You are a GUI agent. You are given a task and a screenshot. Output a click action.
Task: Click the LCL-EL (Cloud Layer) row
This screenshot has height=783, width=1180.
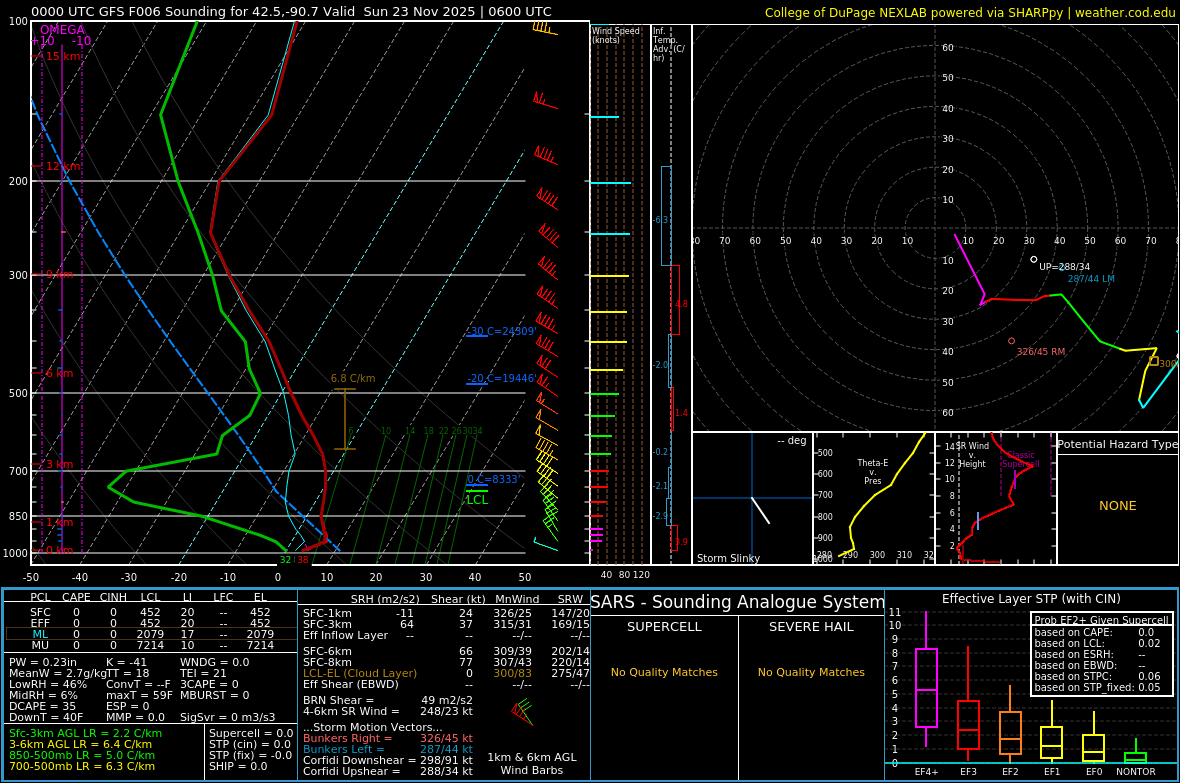(445, 673)
